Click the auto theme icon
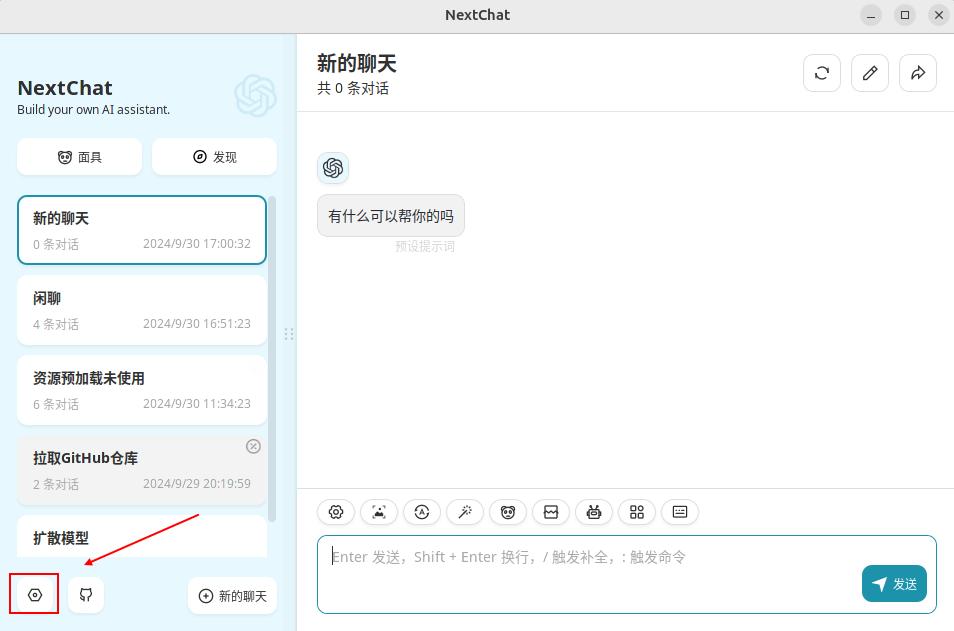 pos(422,512)
